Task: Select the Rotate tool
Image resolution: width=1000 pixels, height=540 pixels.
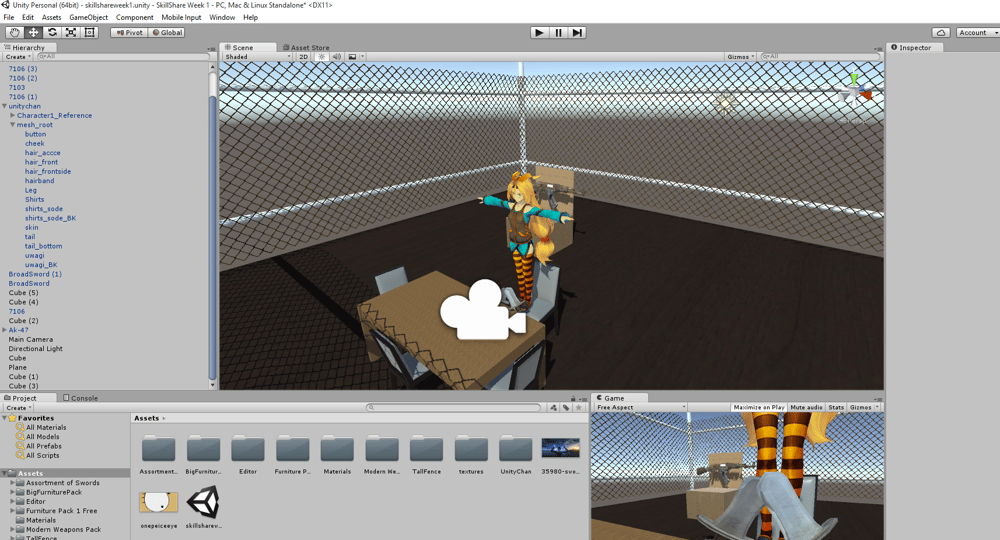Action: pos(52,33)
